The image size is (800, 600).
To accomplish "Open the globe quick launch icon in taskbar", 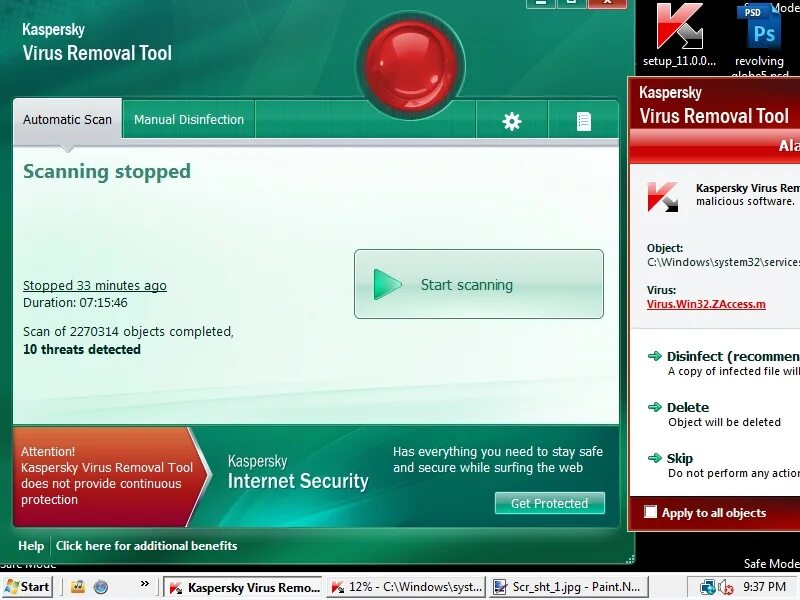I will click(x=101, y=587).
